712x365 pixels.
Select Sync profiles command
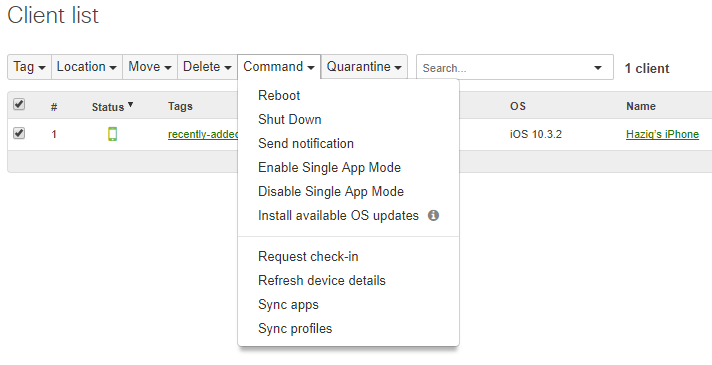point(295,329)
